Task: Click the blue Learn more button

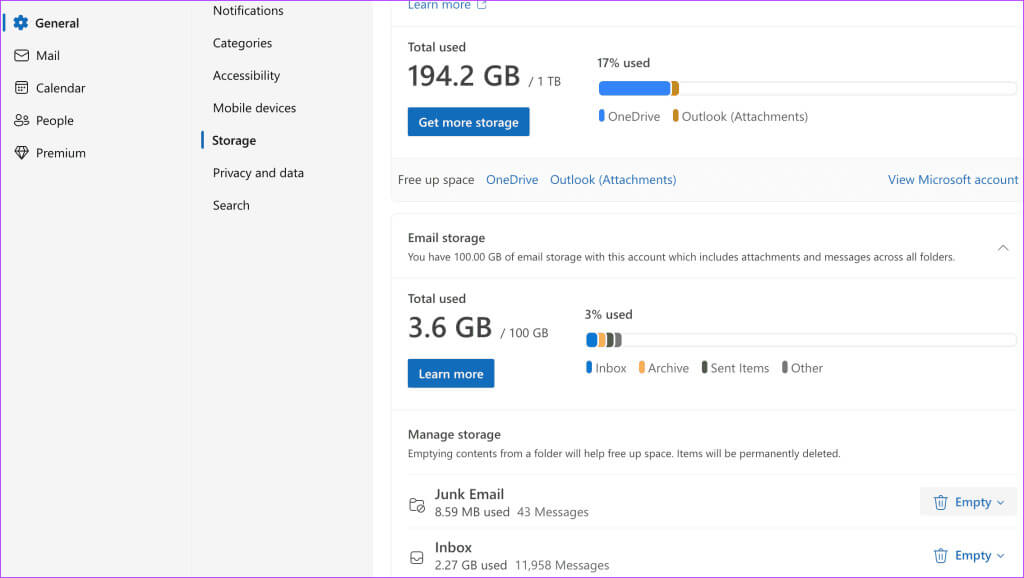Action: tap(451, 374)
